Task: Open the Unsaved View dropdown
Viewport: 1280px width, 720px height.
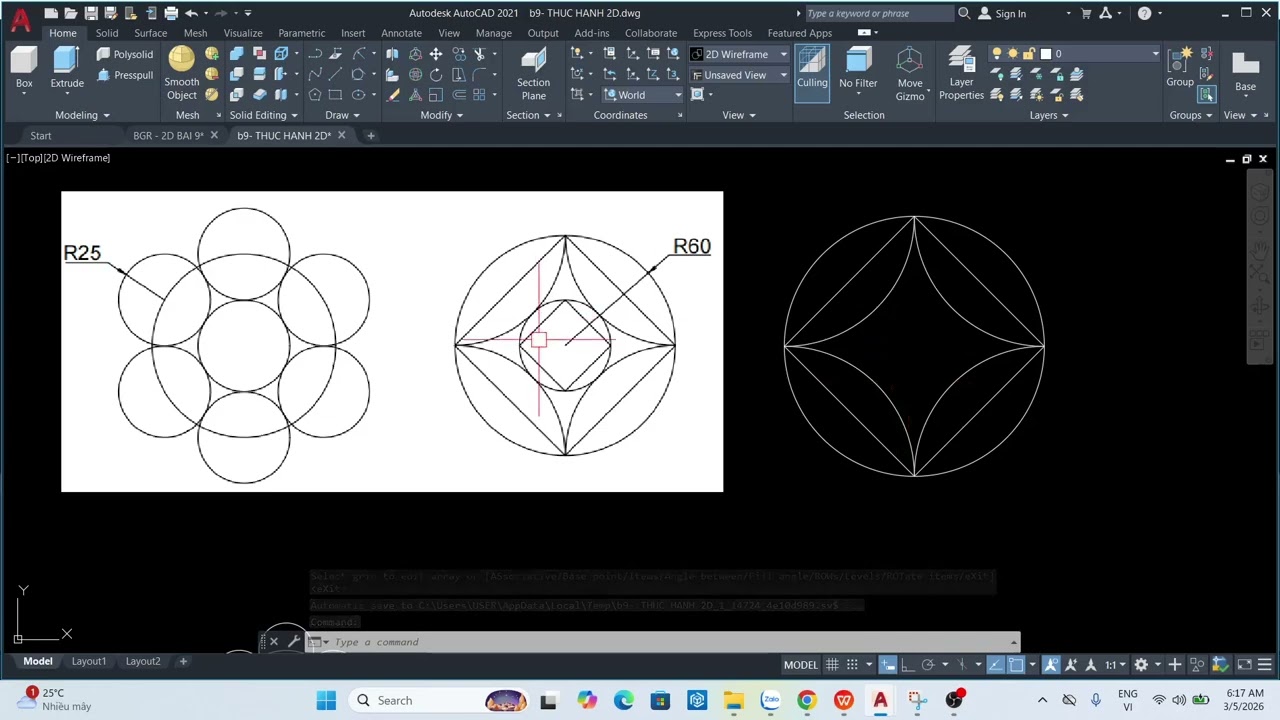Action: [x=739, y=75]
